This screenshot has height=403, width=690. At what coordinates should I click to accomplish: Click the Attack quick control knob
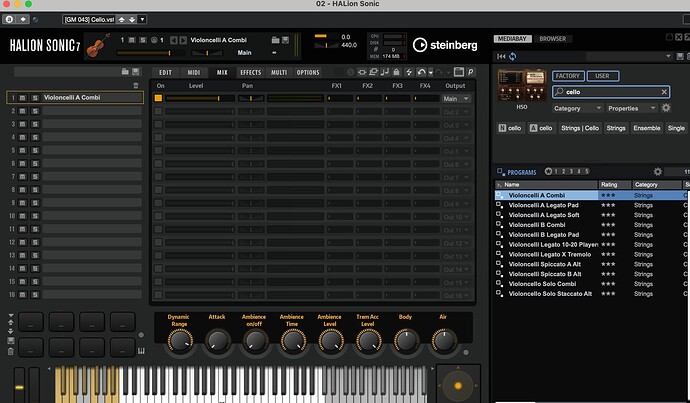click(x=217, y=341)
